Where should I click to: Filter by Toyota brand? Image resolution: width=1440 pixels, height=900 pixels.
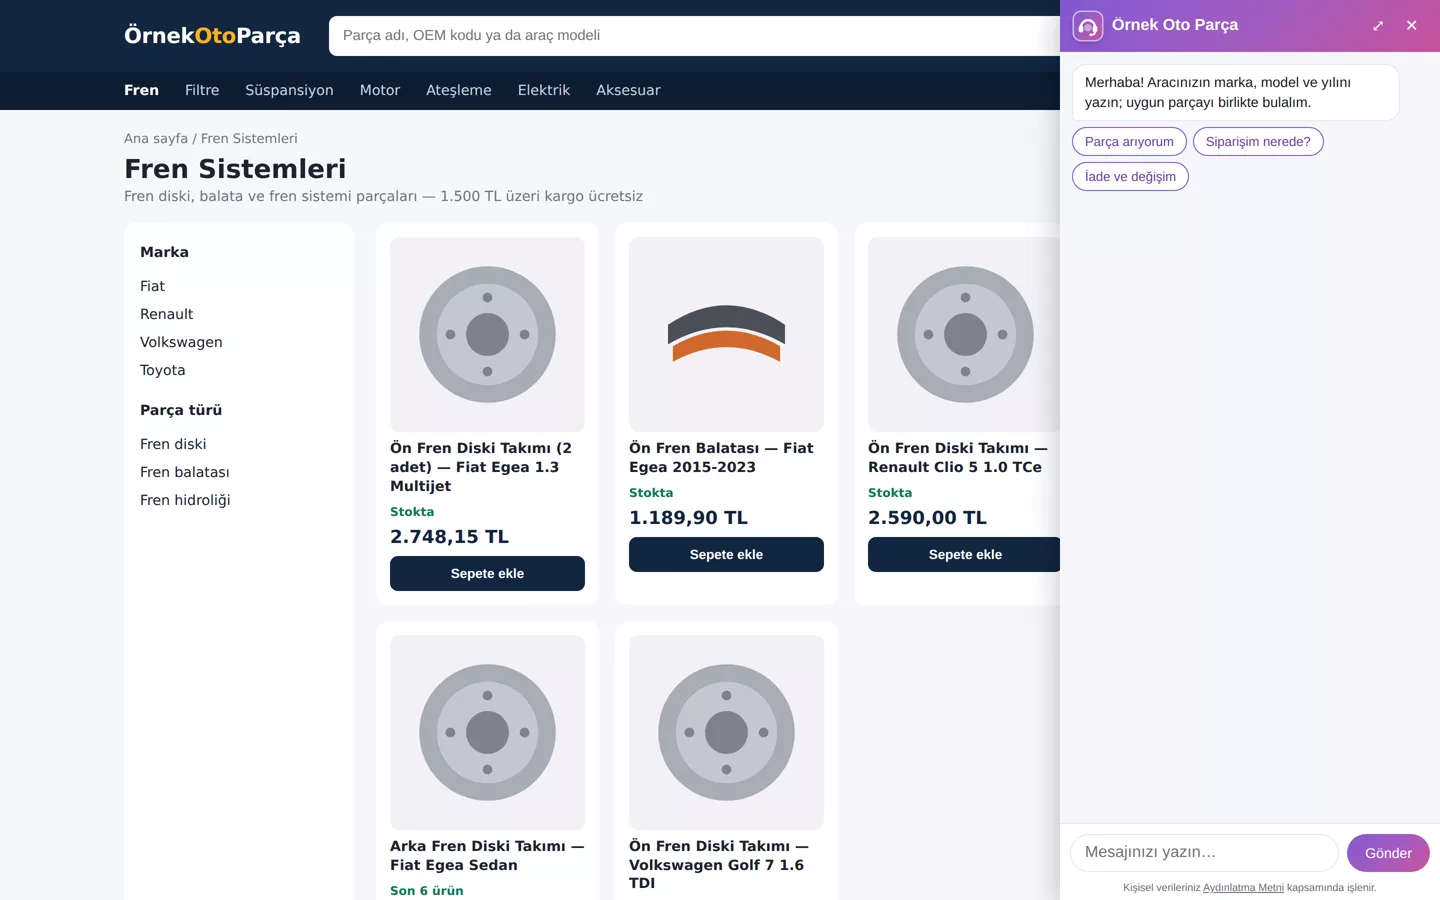tap(162, 370)
